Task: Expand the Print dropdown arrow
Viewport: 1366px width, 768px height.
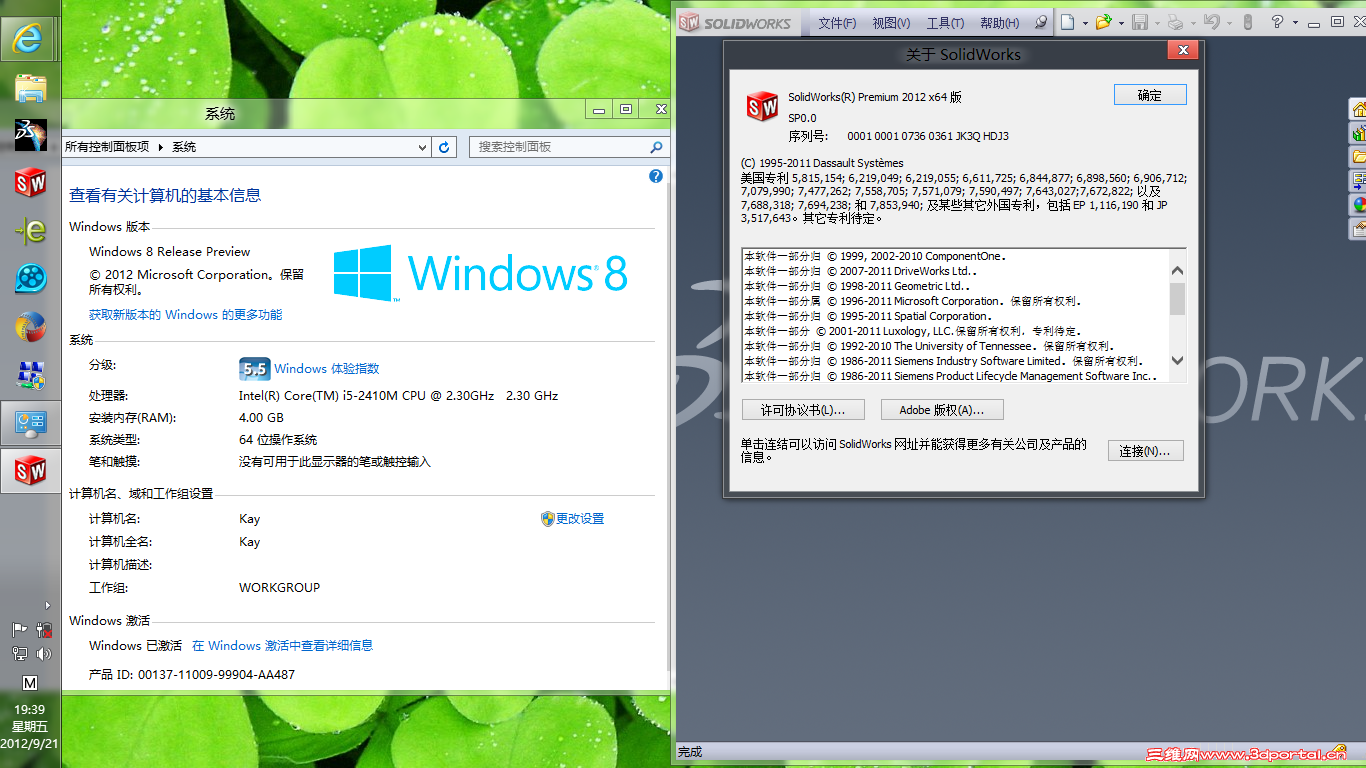Action: (1192, 22)
